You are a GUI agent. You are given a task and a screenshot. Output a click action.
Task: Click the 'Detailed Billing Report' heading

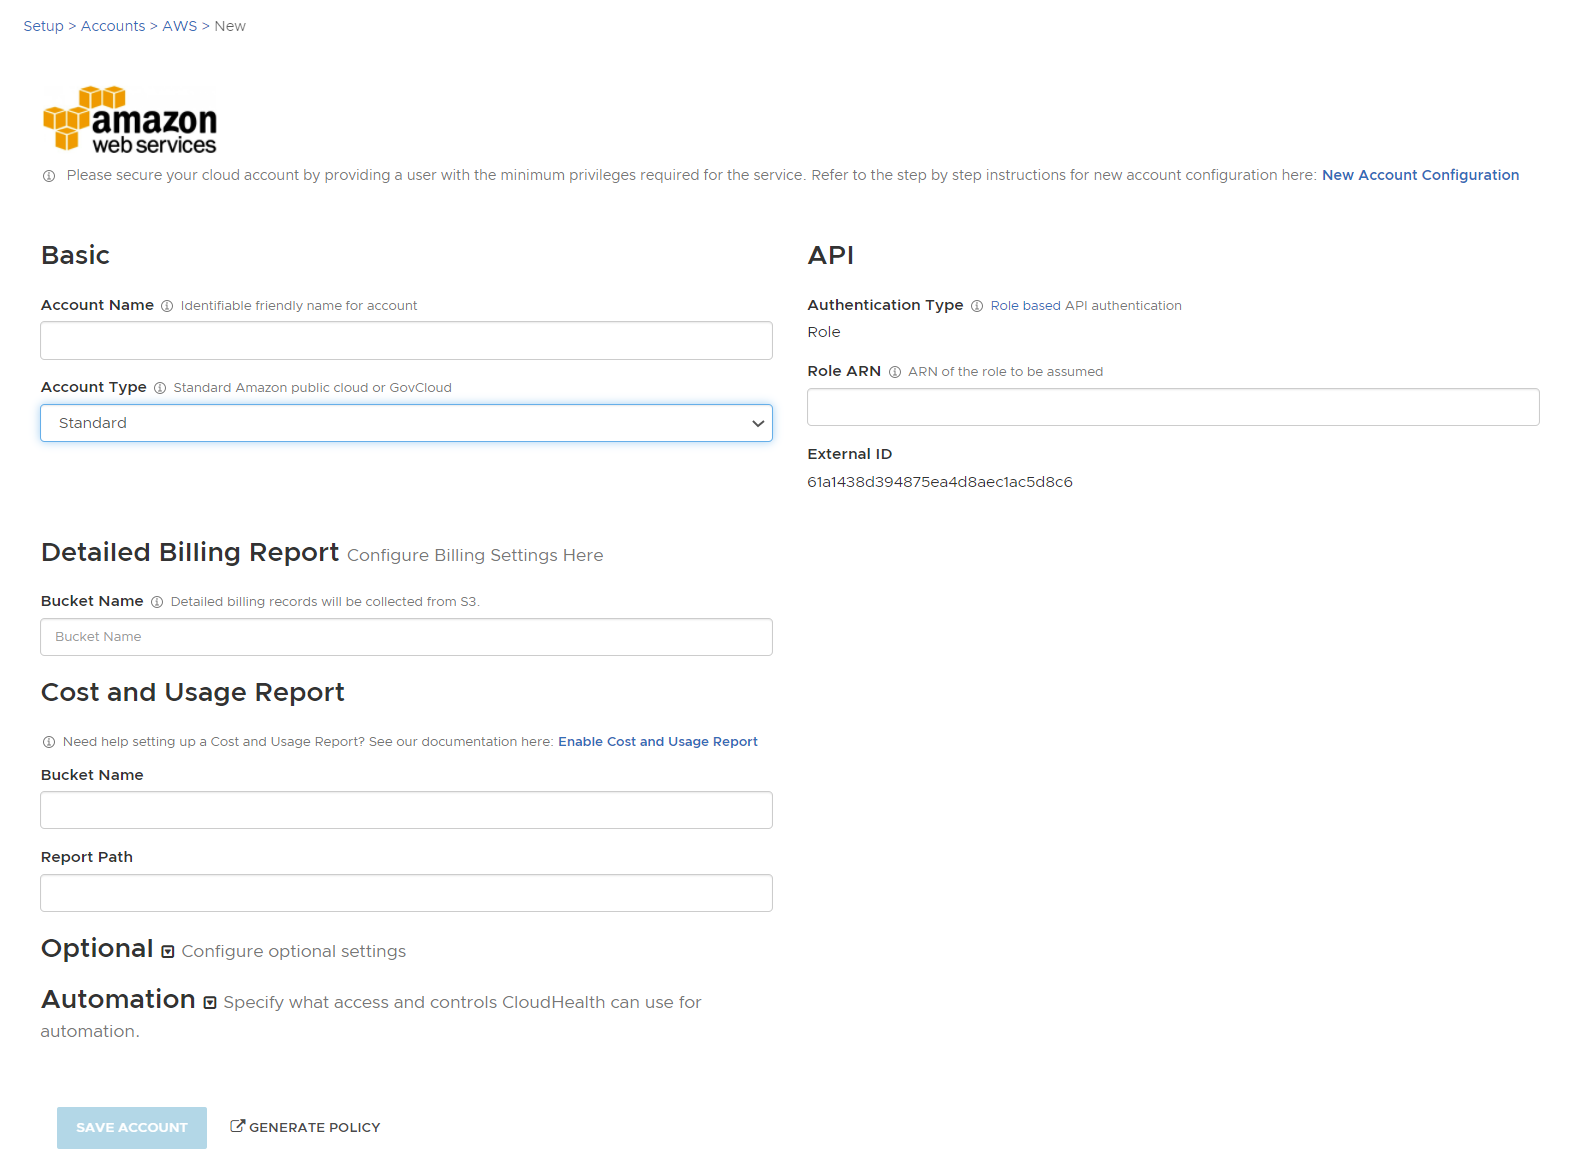(x=190, y=552)
